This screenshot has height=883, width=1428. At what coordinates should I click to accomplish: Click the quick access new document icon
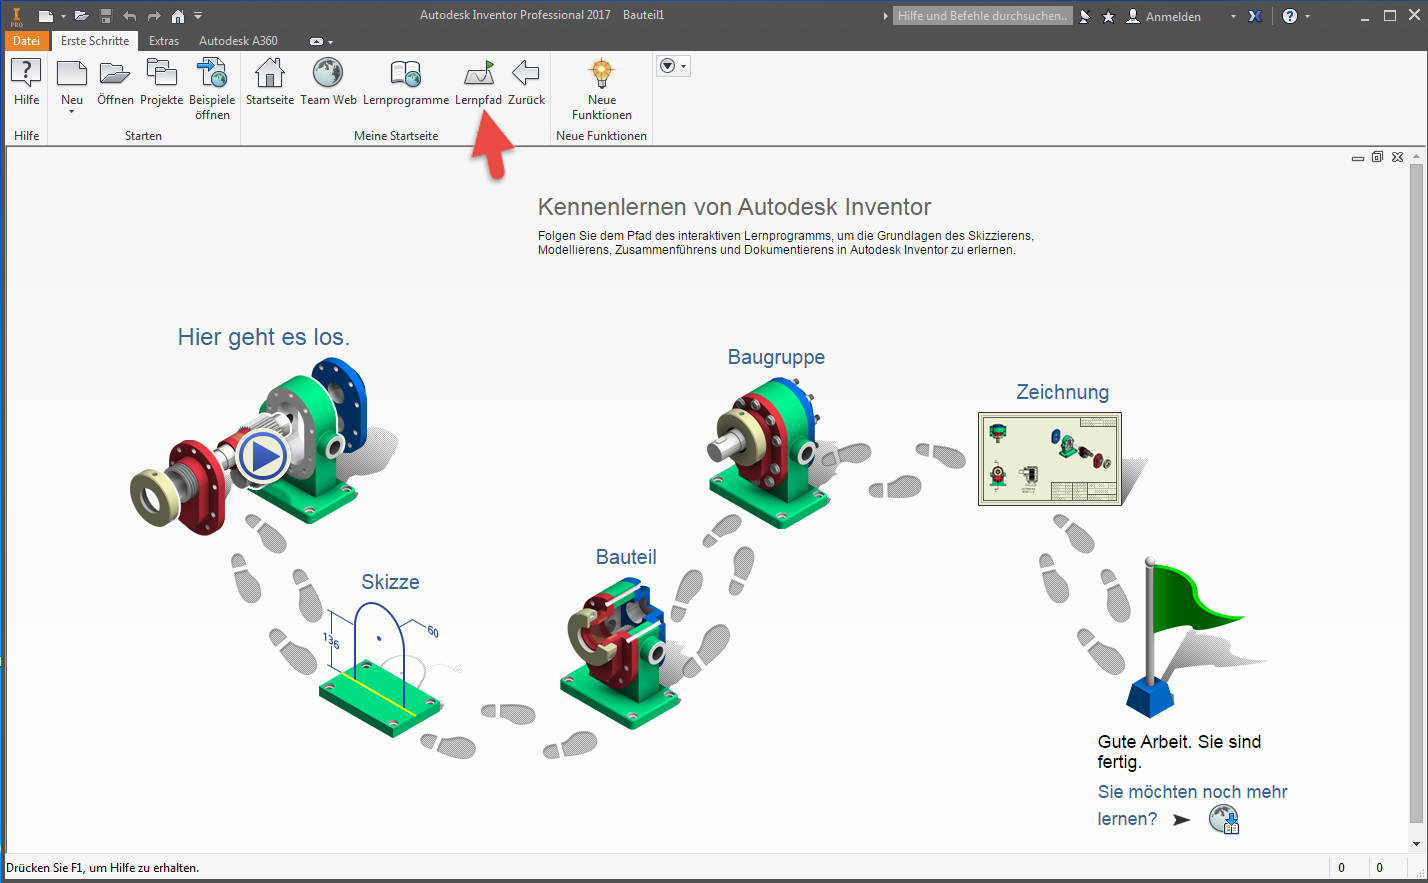pos(46,16)
